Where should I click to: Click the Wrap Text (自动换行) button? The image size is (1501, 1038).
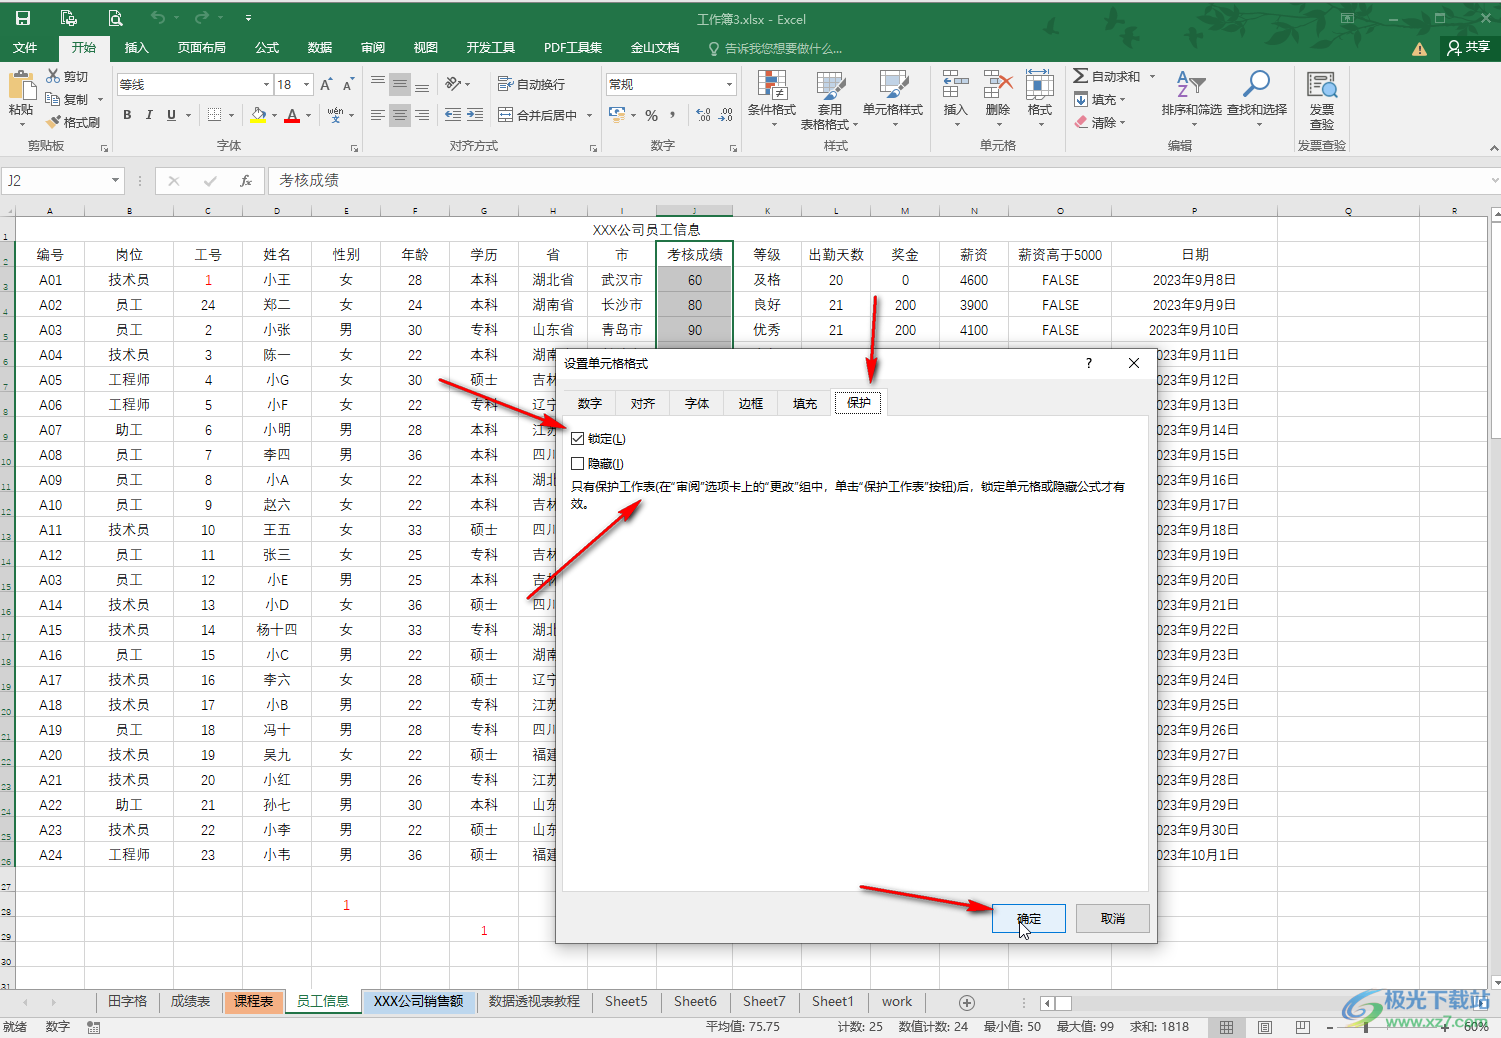pyautogui.click(x=532, y=85)
